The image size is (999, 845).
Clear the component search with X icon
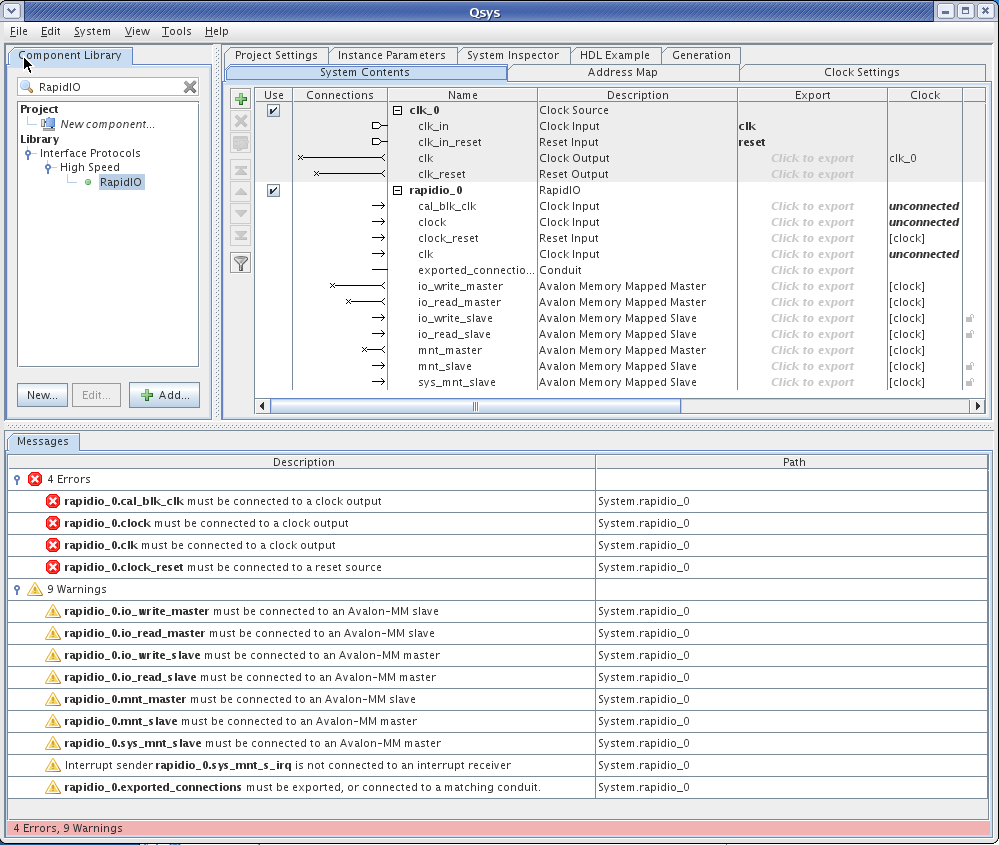pos(190,87)
